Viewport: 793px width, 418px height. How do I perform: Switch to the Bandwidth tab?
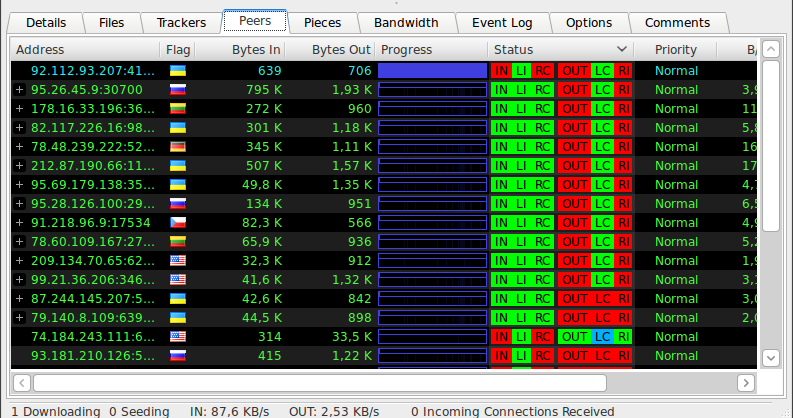tap(406, 23)
